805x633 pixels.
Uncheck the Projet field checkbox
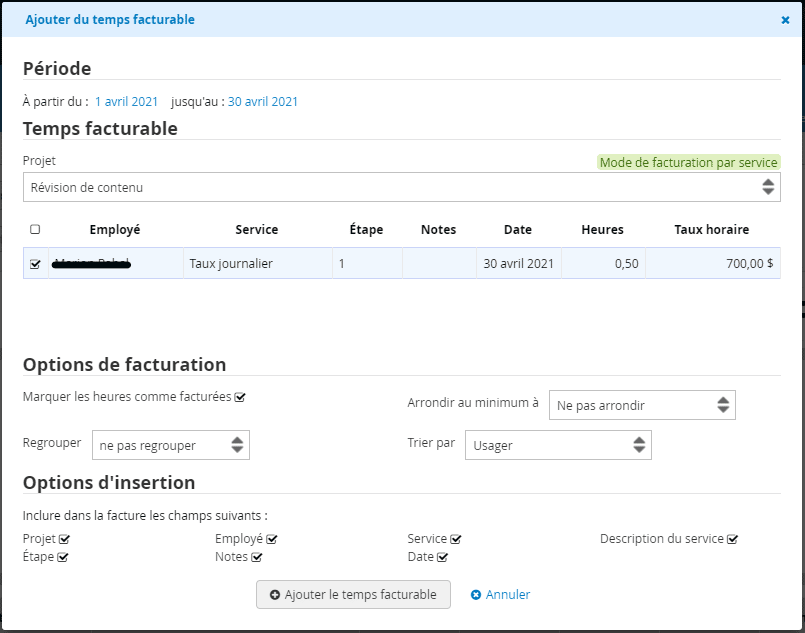(64, 539)
